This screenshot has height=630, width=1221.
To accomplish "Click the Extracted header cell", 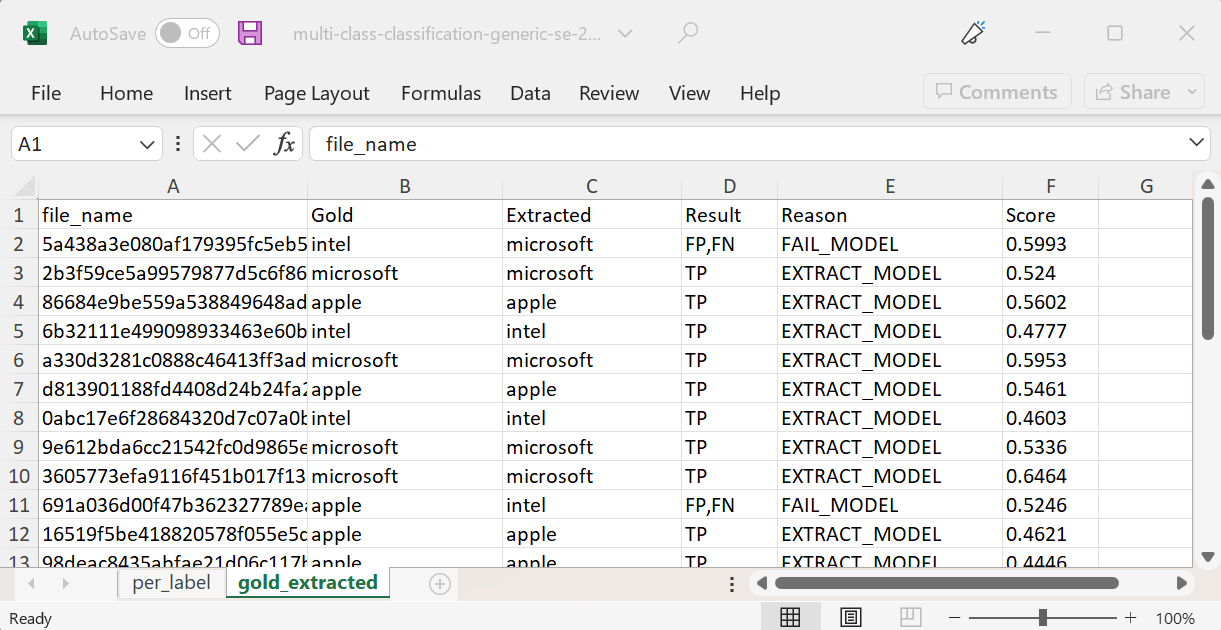I will click(592, 215).
